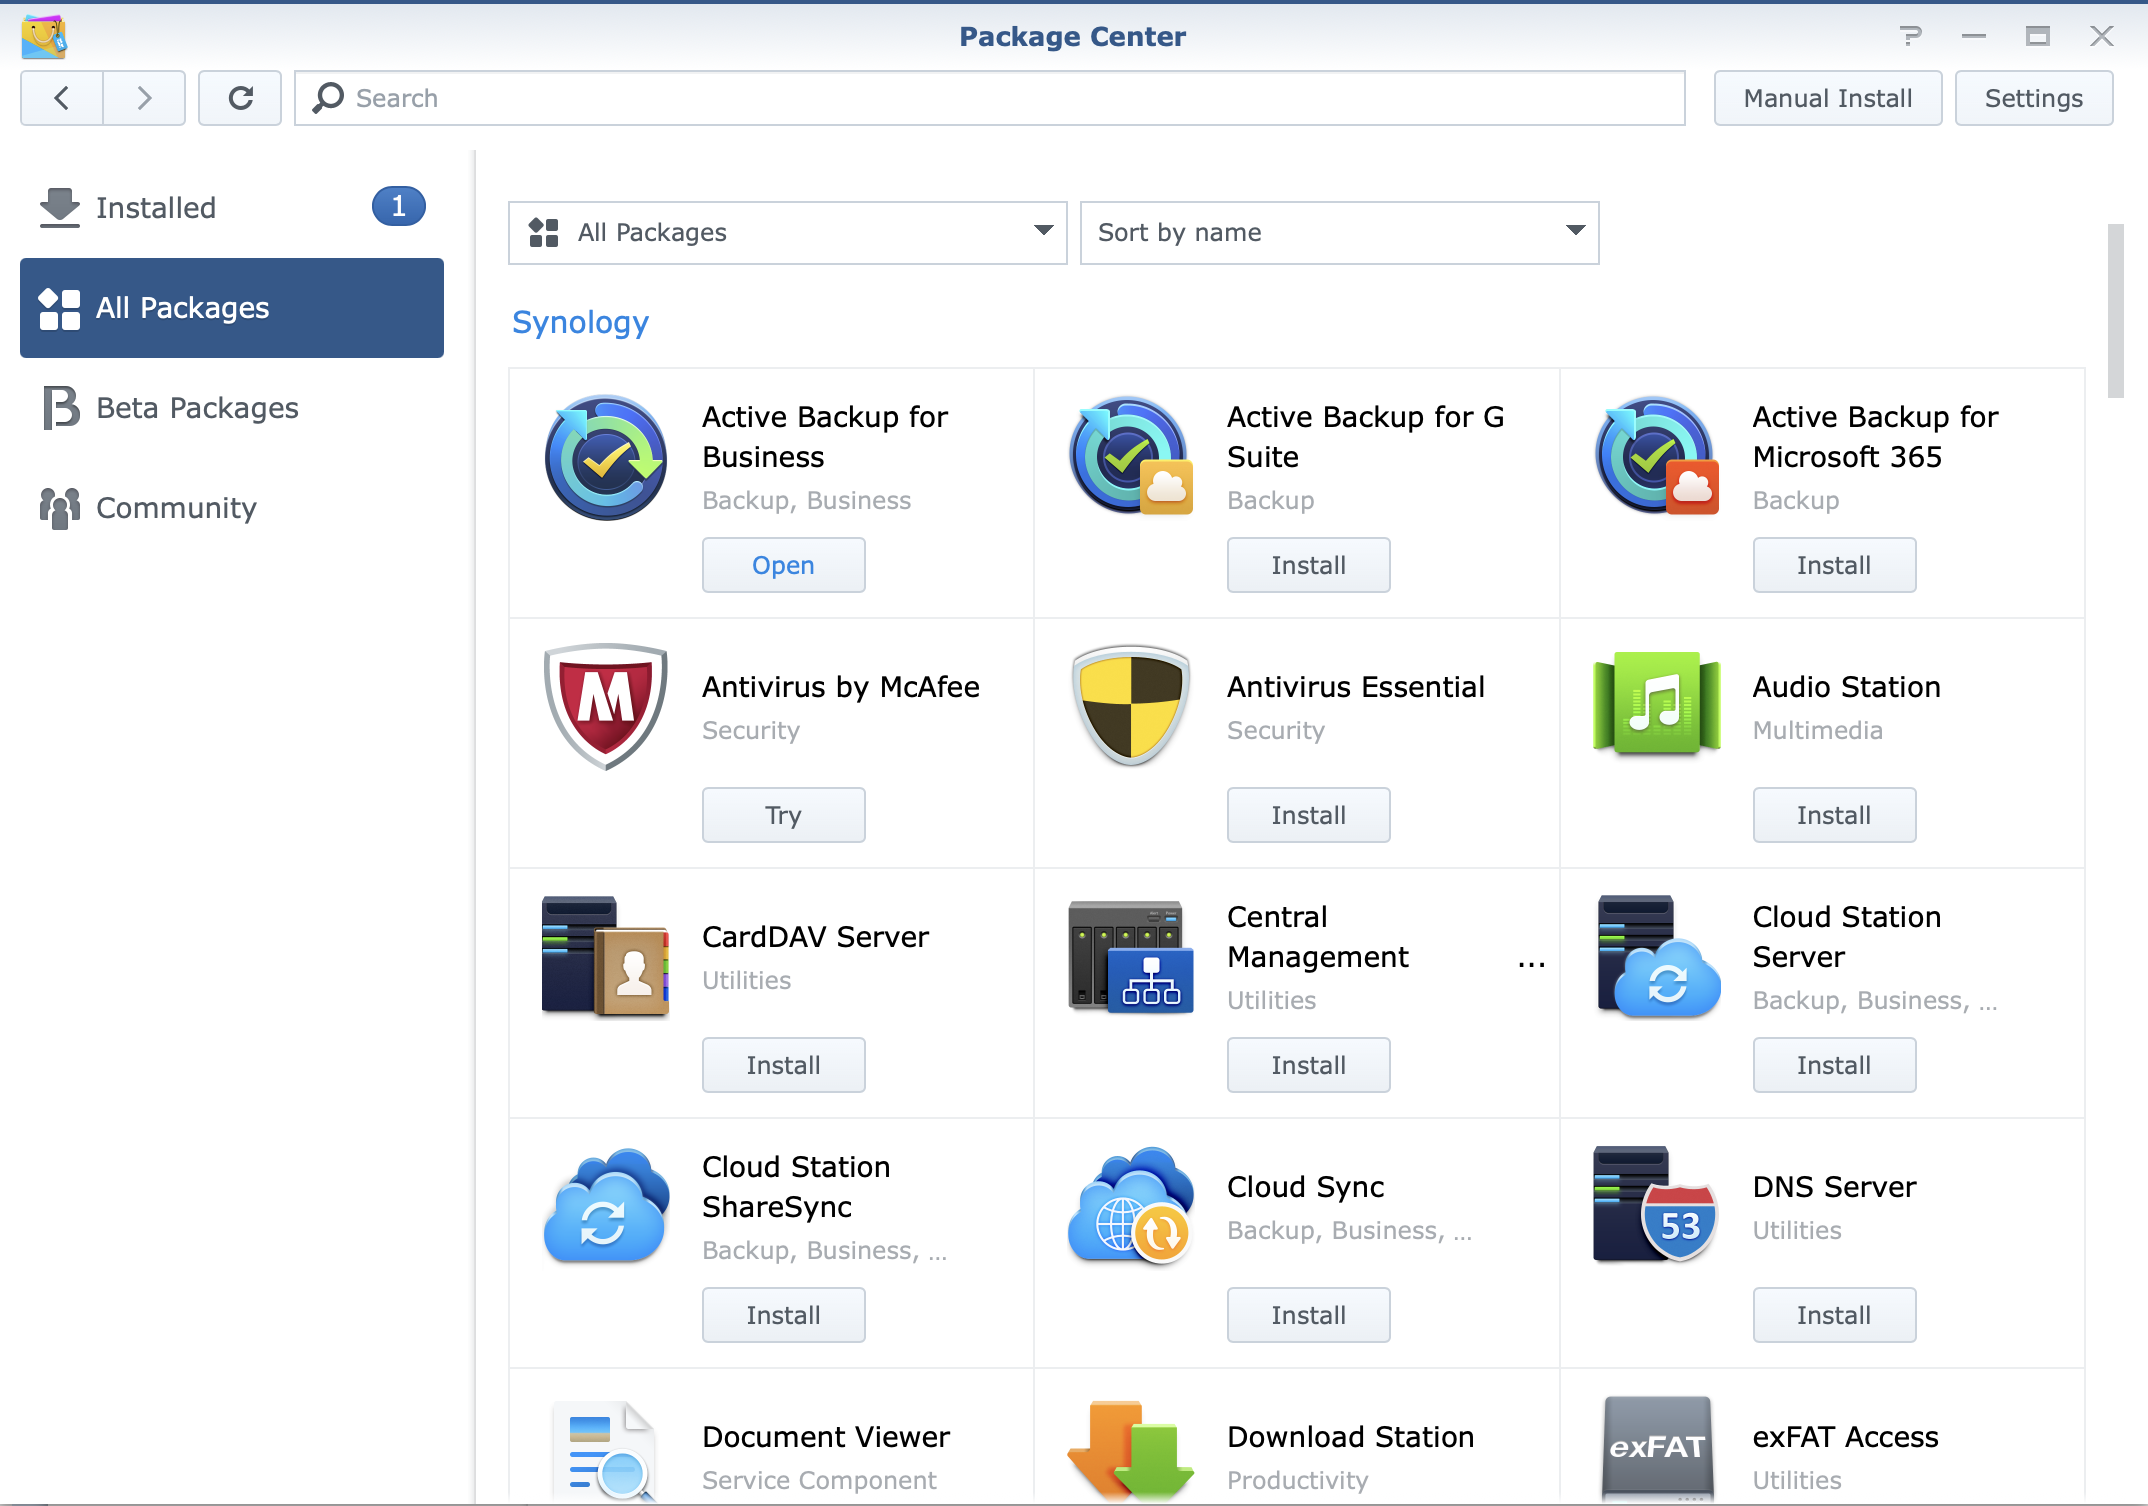
Task: Refresh the package list
Action: 240,98
